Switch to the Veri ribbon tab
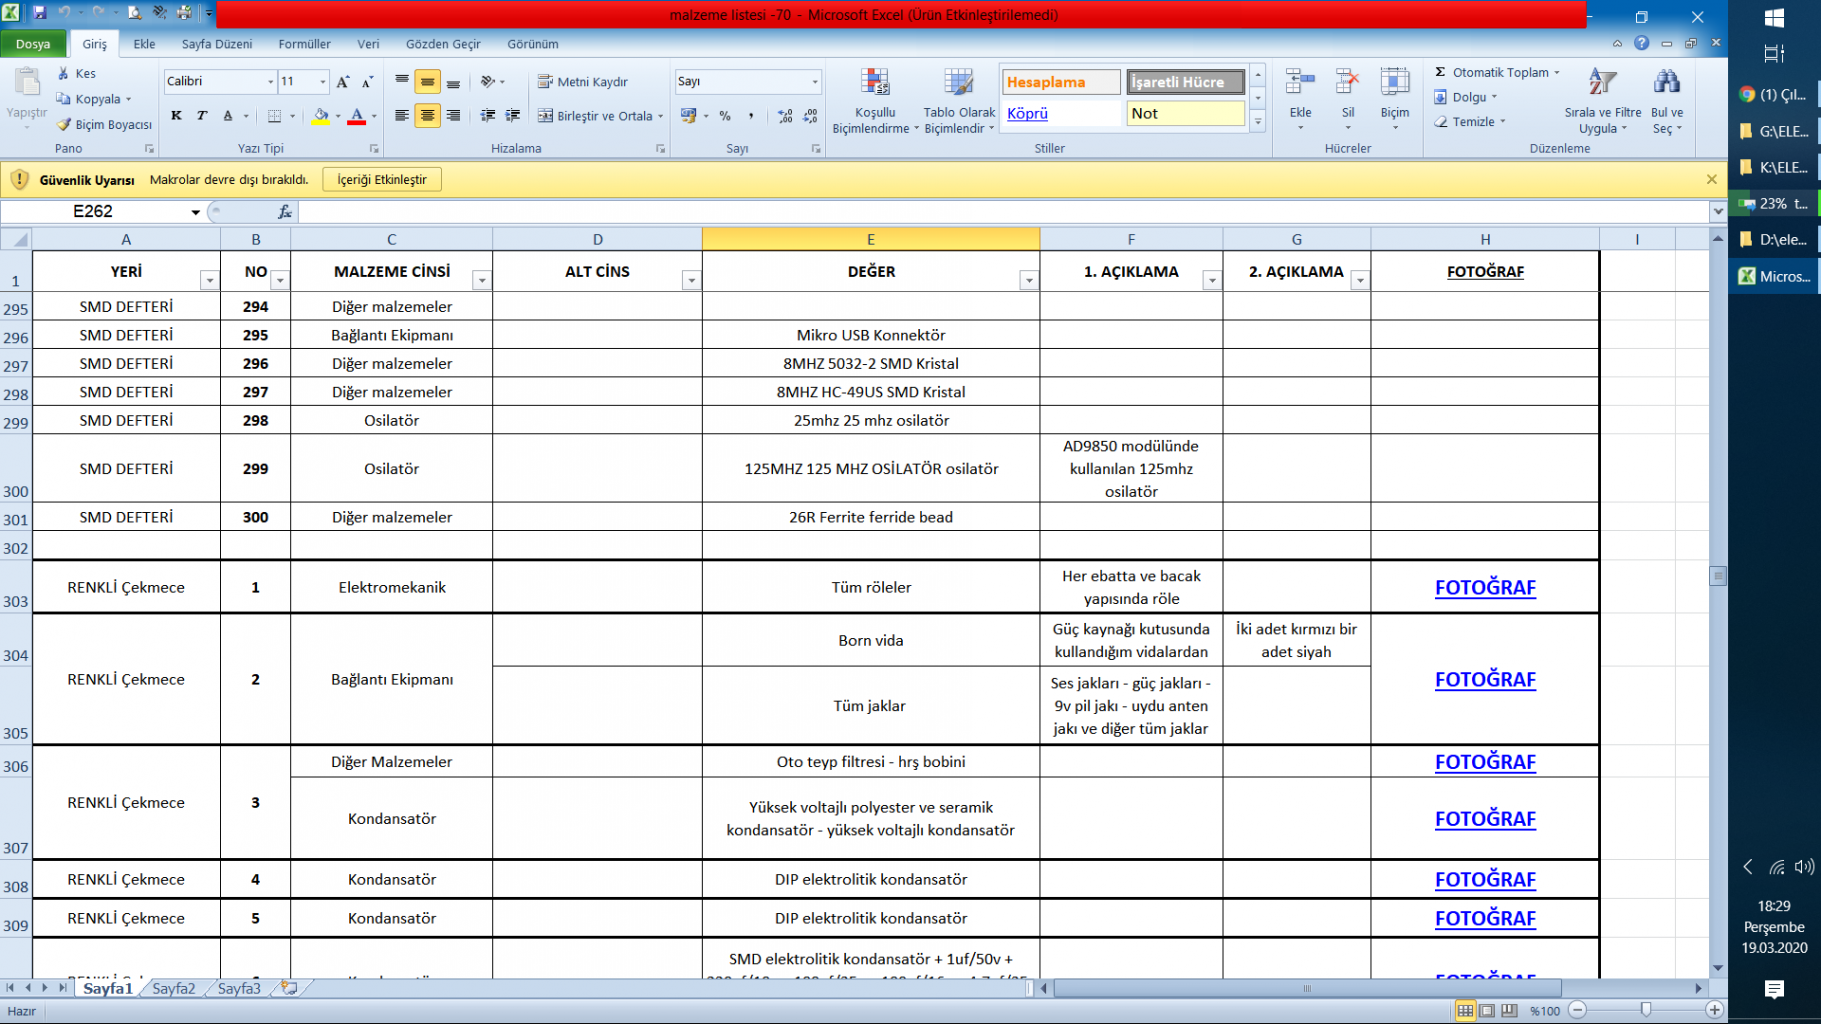The height and width of the screenshot is (1024, 1821). 369,44
